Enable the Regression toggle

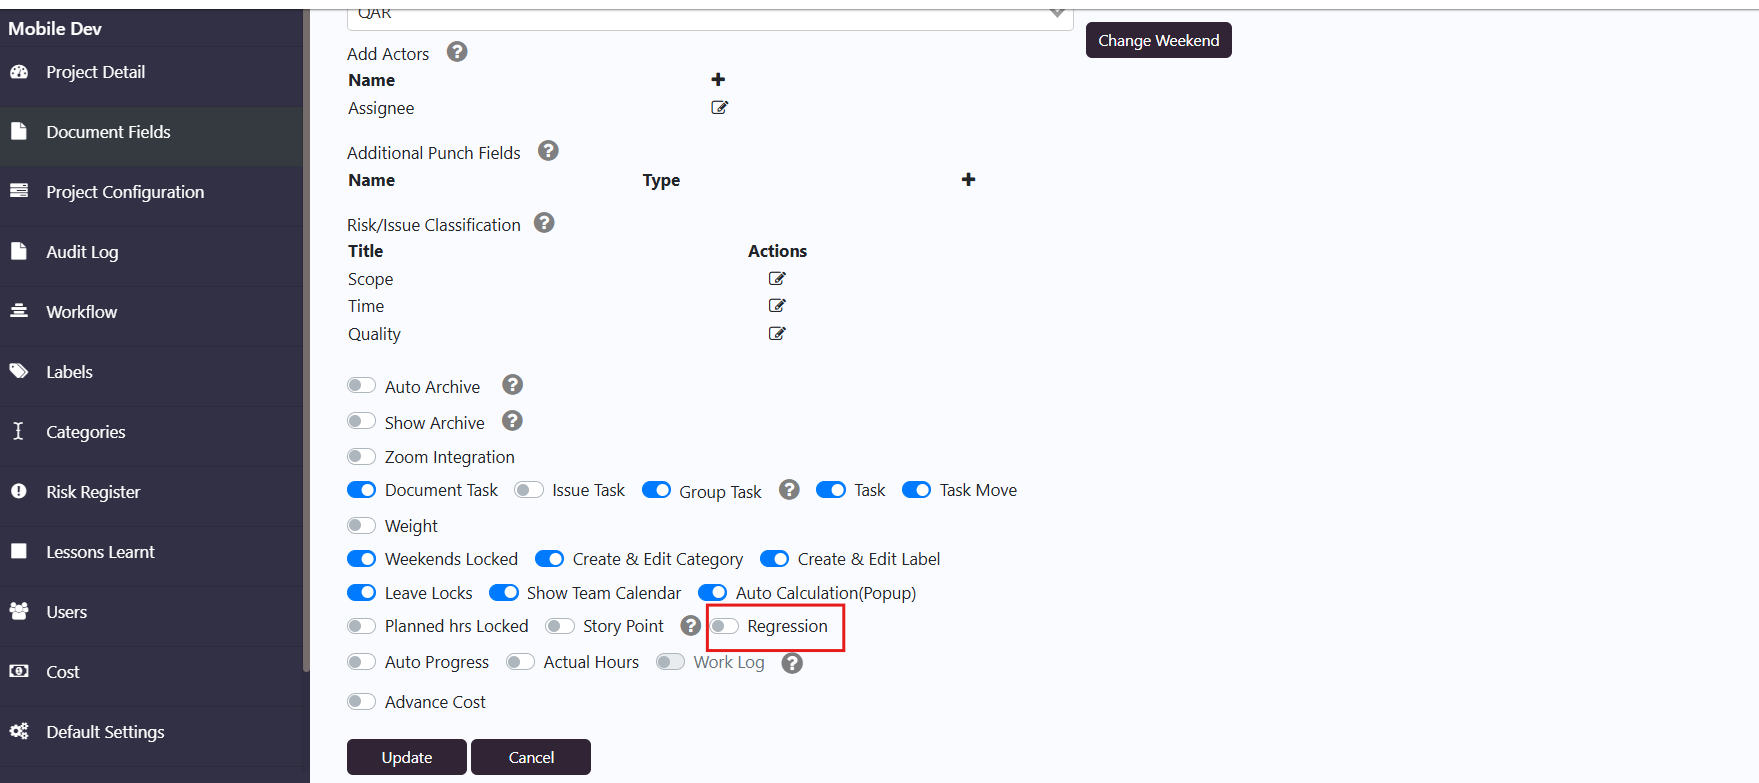(725, 626)
